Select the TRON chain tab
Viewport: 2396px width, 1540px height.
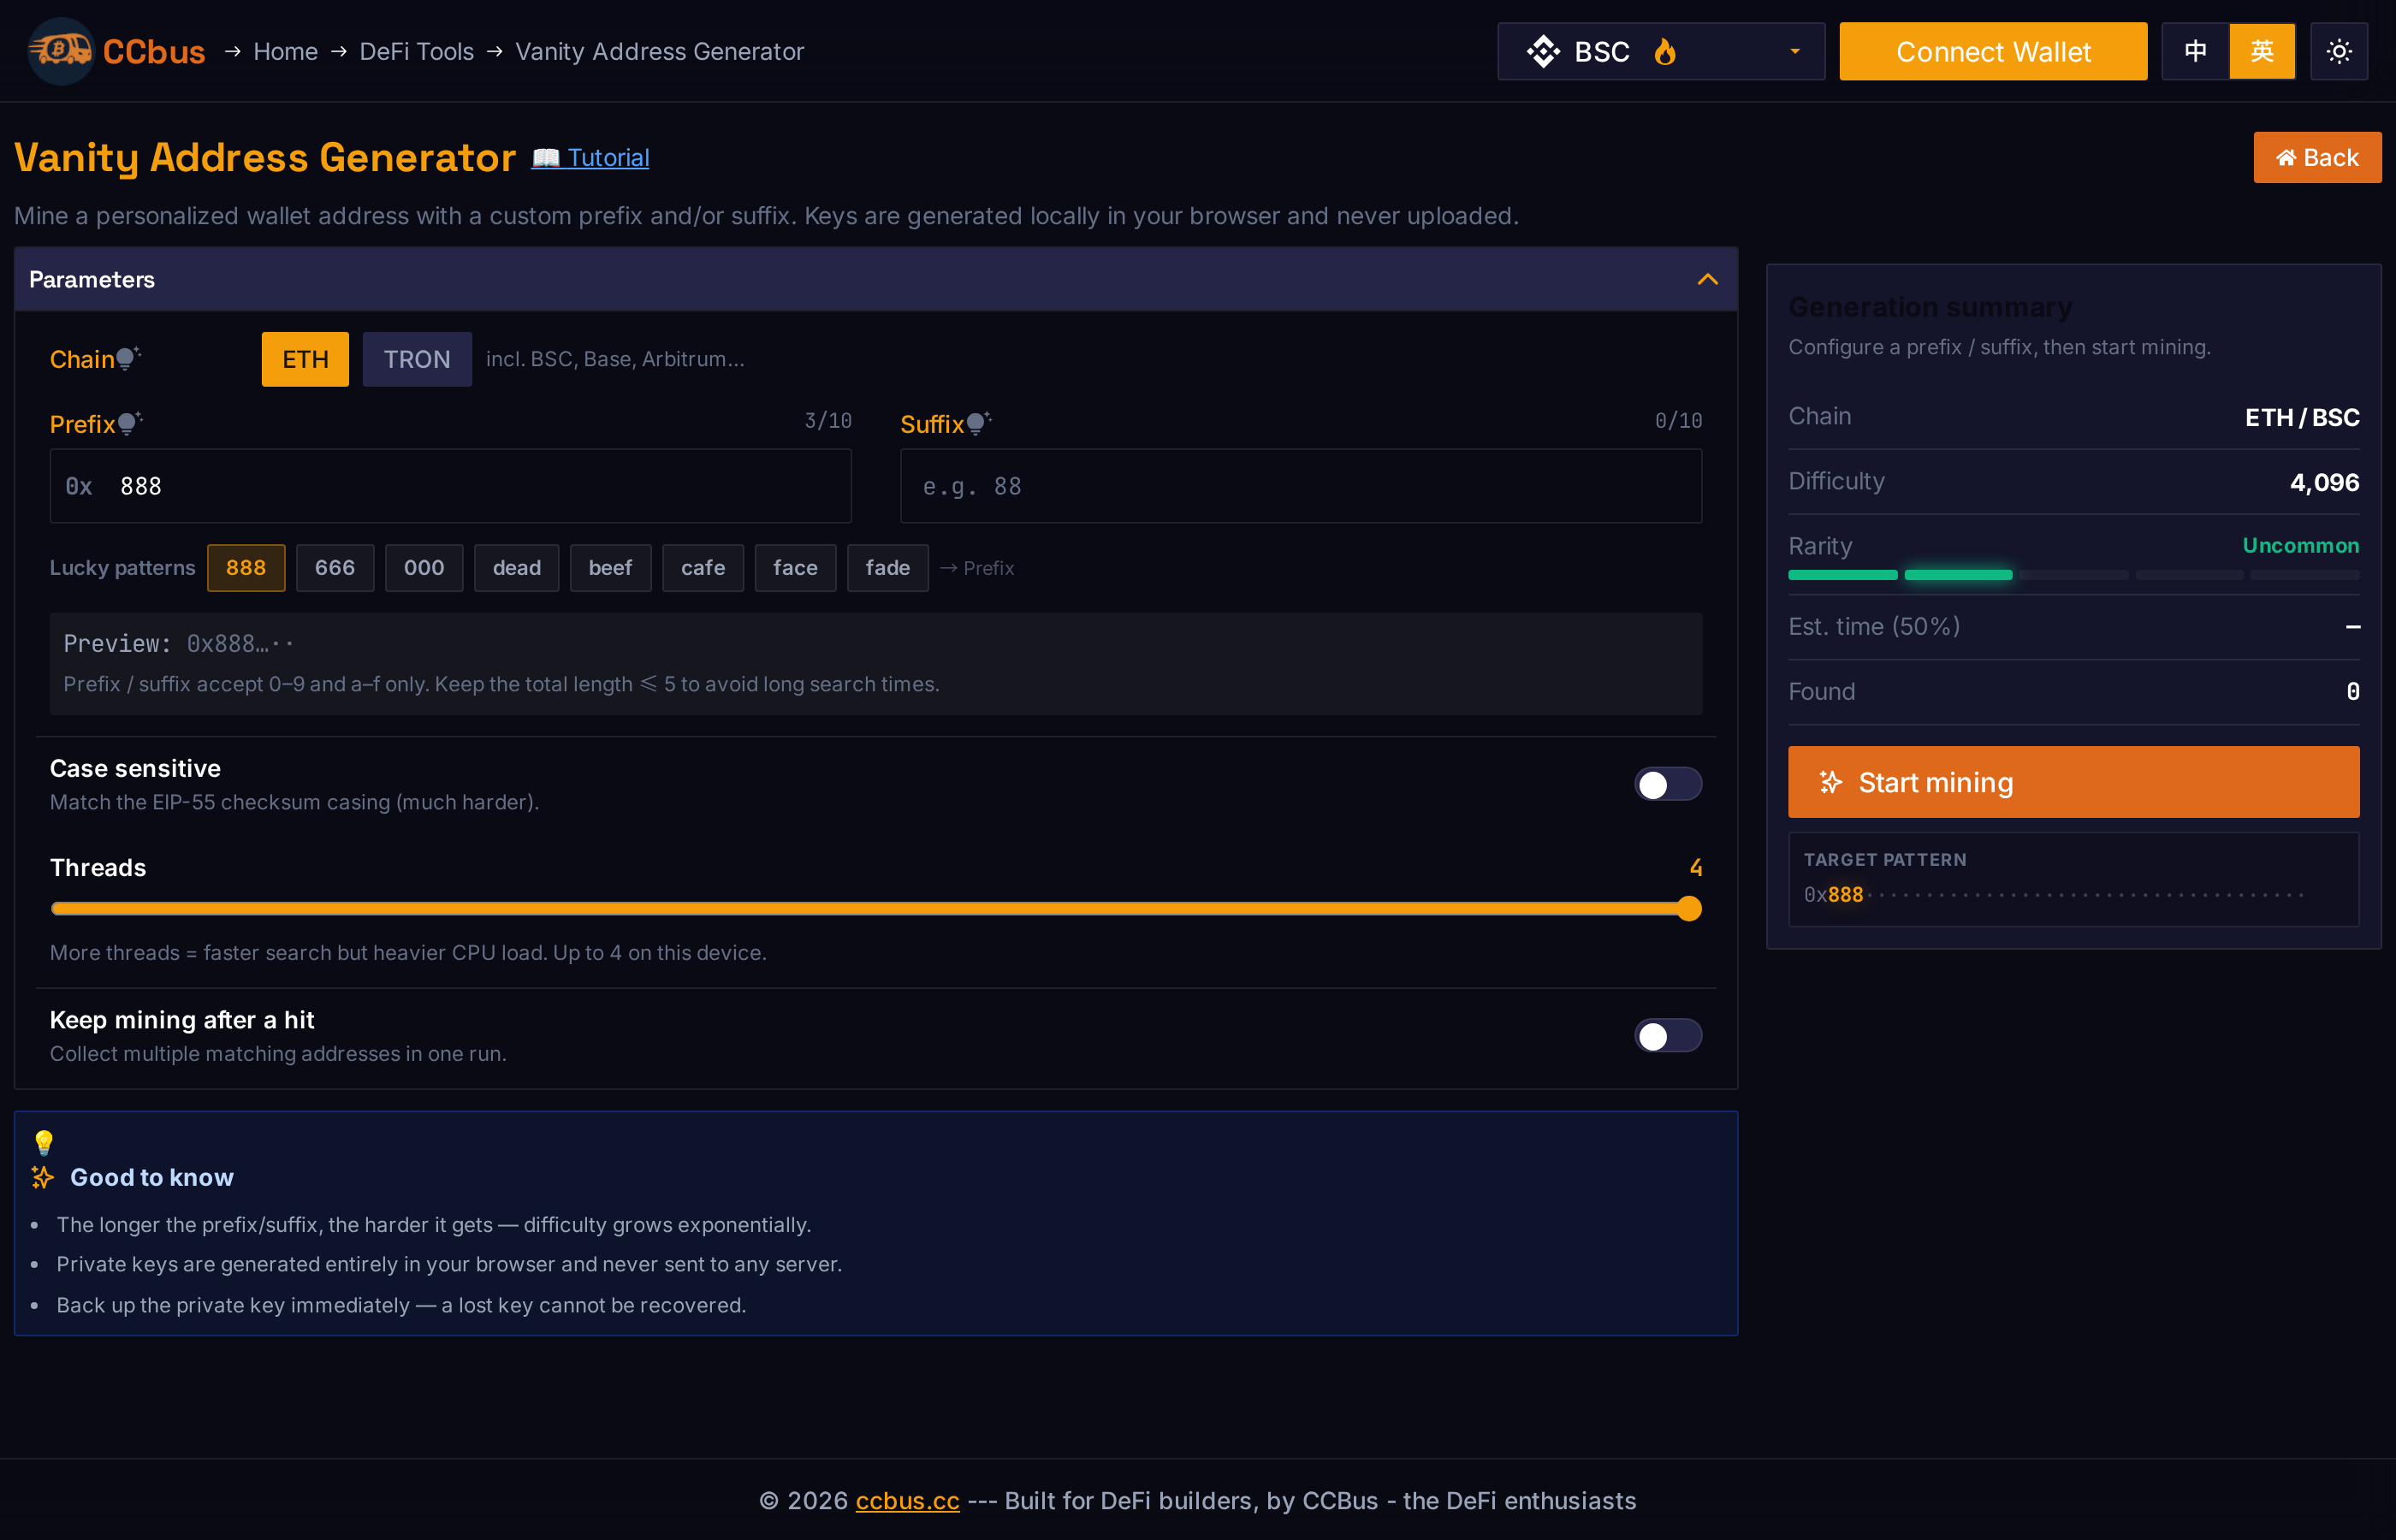pyautogui.click(x=417, y=359)
